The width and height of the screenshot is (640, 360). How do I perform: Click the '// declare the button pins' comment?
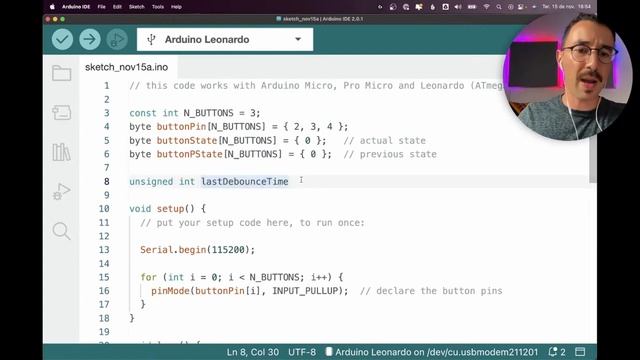click(431, 291)
